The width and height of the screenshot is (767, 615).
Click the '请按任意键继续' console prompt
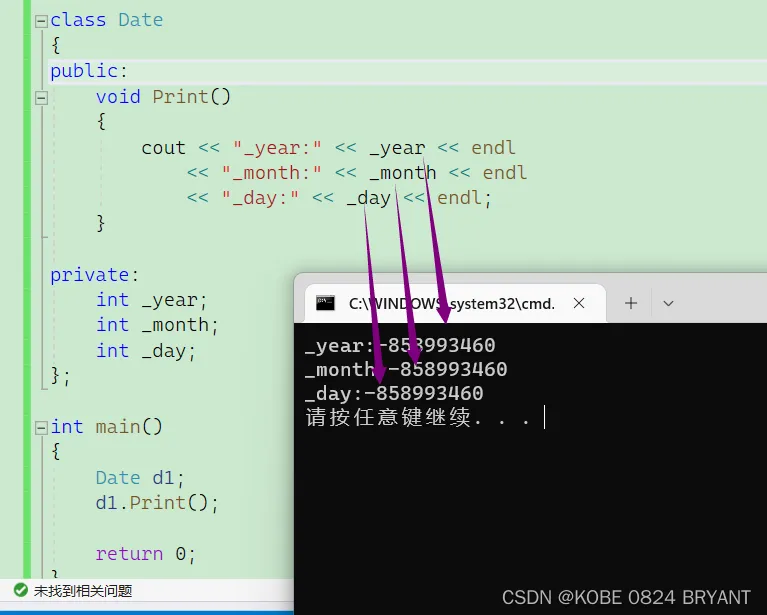(x=388, y=418)
